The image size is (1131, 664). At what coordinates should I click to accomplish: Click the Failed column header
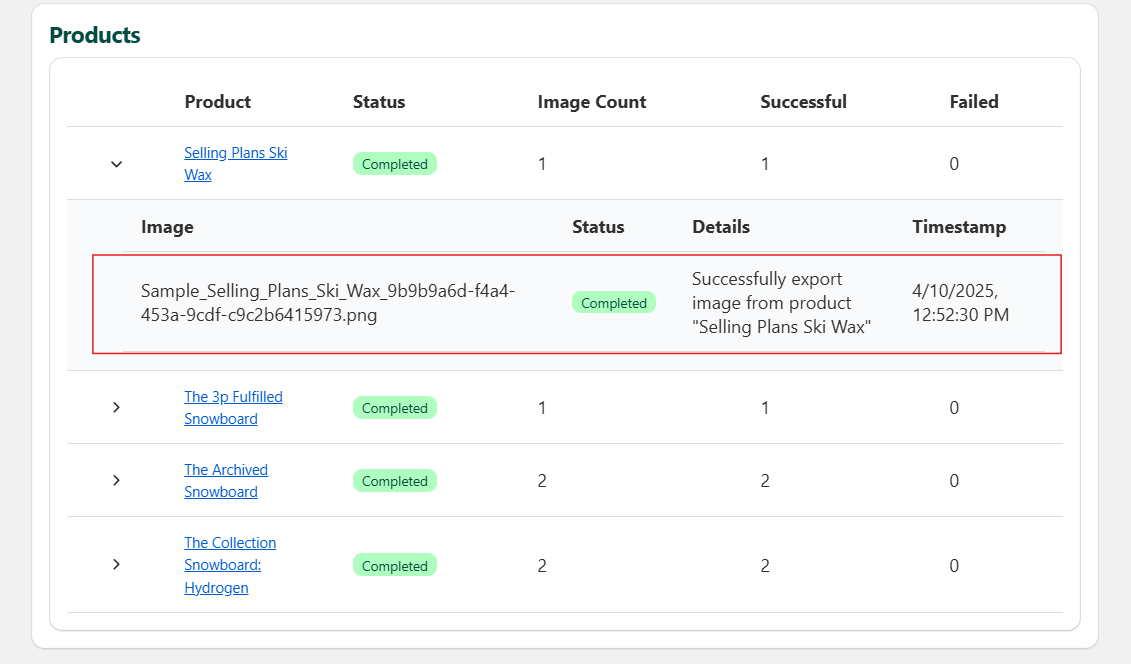click(973, 102)
